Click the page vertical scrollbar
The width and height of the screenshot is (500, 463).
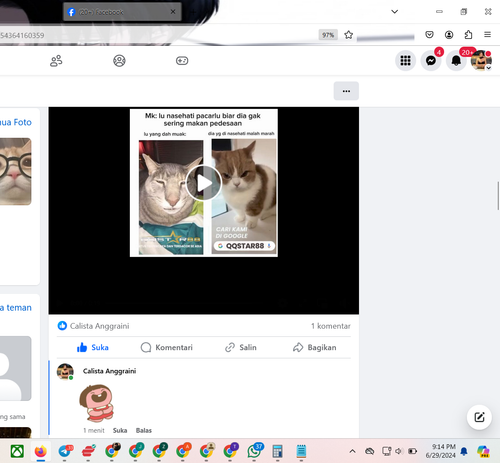click(x=498, y=196)
